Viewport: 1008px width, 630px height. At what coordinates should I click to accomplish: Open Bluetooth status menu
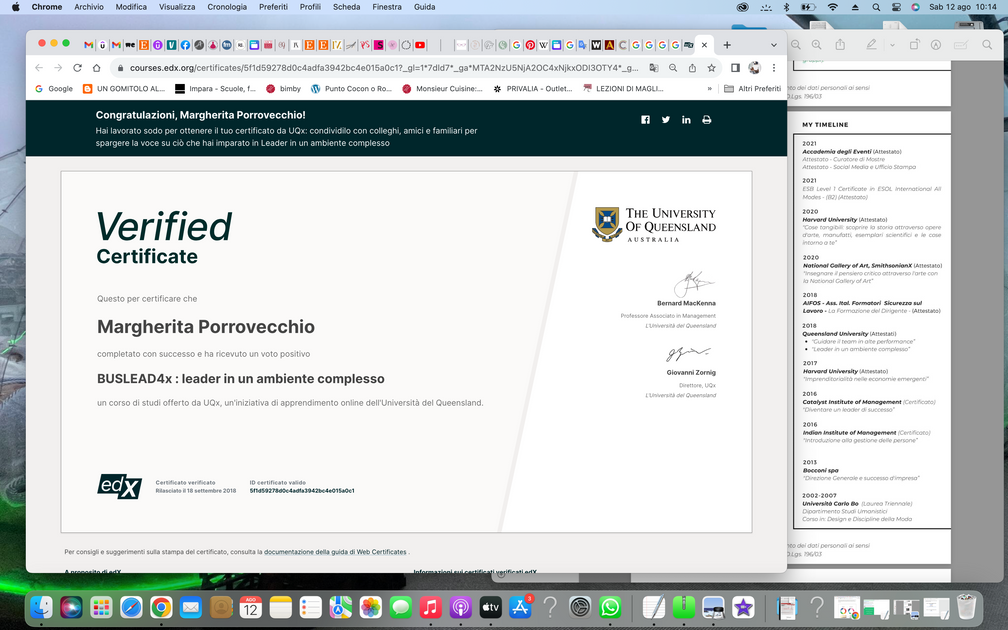point(786,7)
